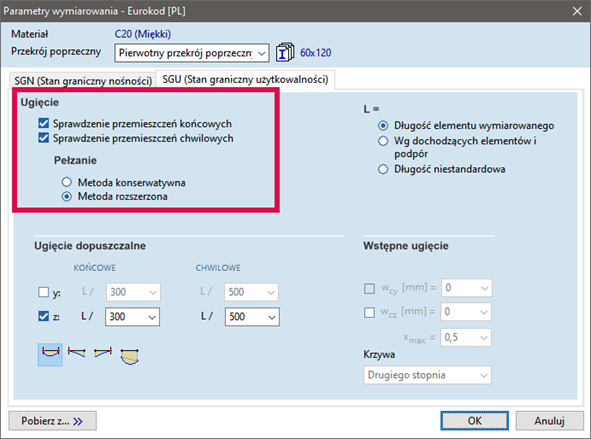This screenshot has width=591, height=439.
Task: Select the plate deflection shape icon
Action: (x=130, y=356)
